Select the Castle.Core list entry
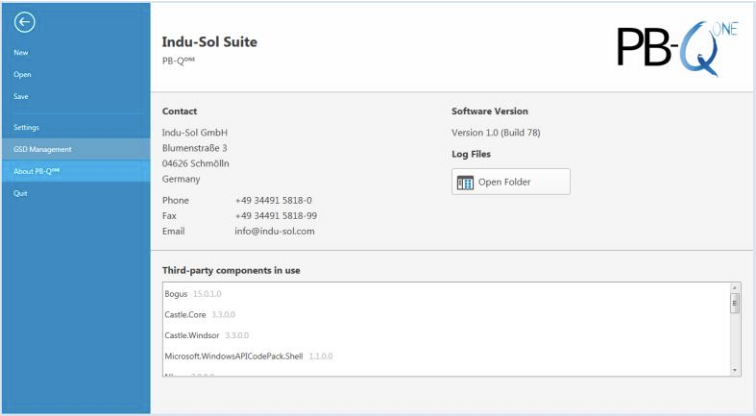Viewport: 756px width, 416px height. pos(187,314)
